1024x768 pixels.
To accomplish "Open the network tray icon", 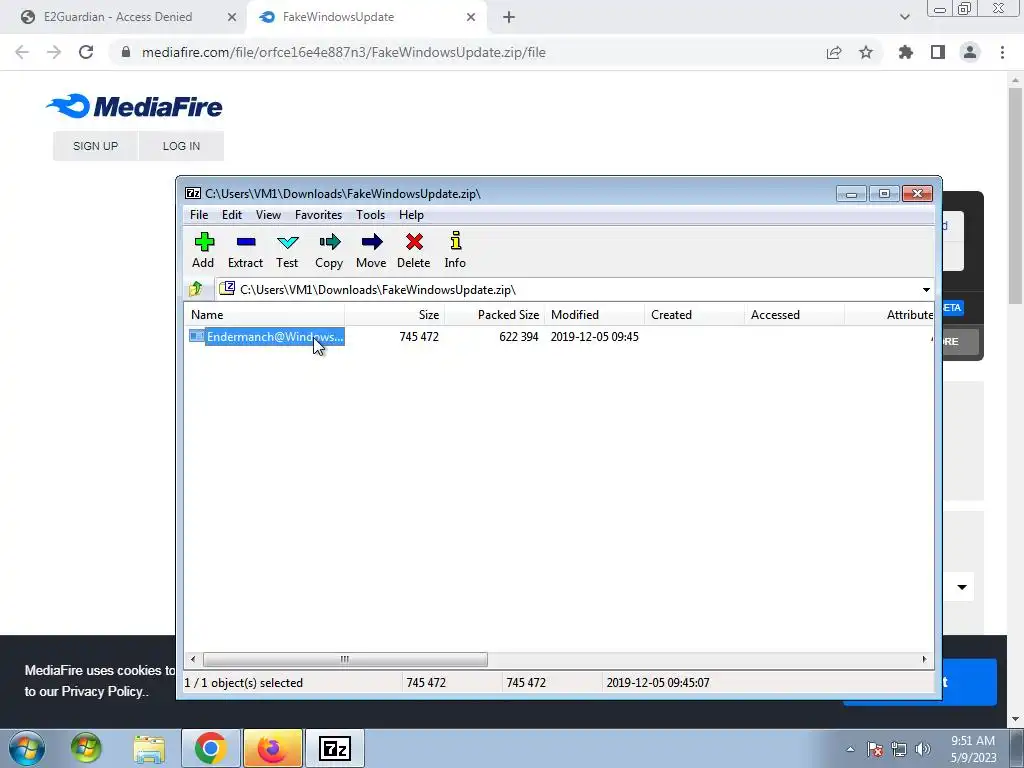I will (899, 749).
